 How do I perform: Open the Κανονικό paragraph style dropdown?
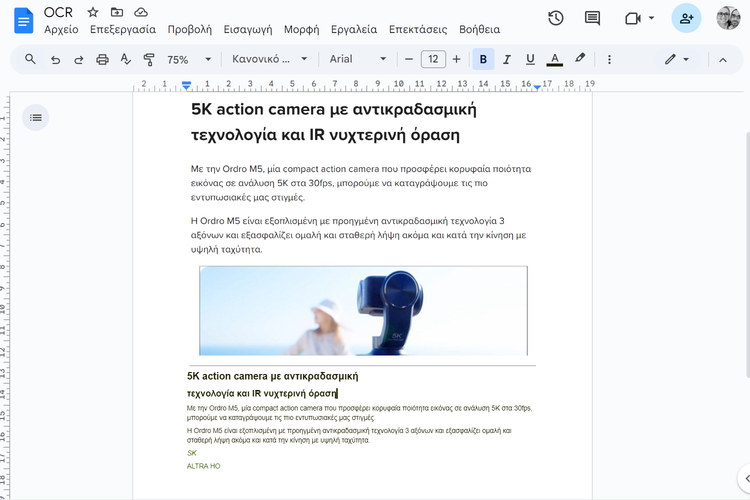click(270, 59)
